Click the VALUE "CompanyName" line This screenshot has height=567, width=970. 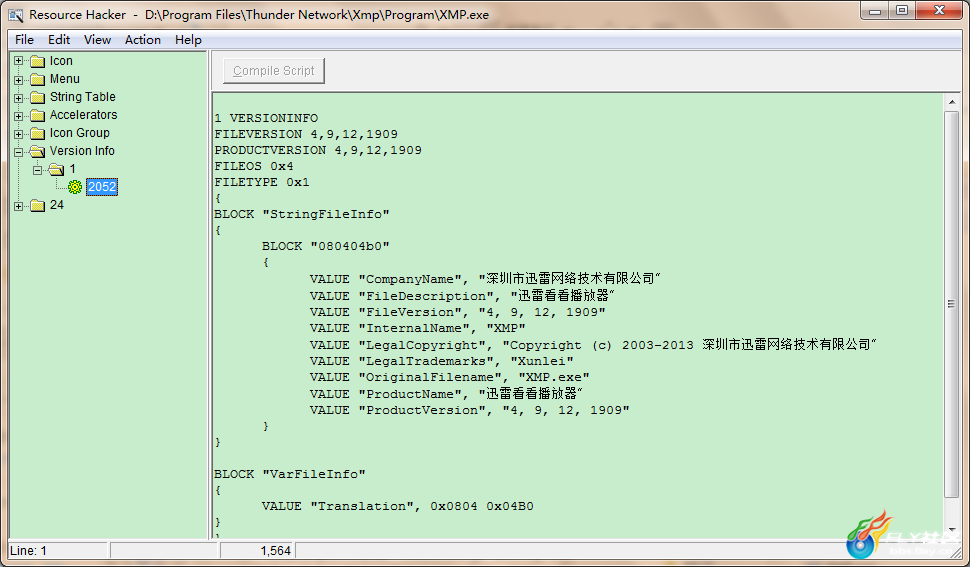click(x=485, y=279)
